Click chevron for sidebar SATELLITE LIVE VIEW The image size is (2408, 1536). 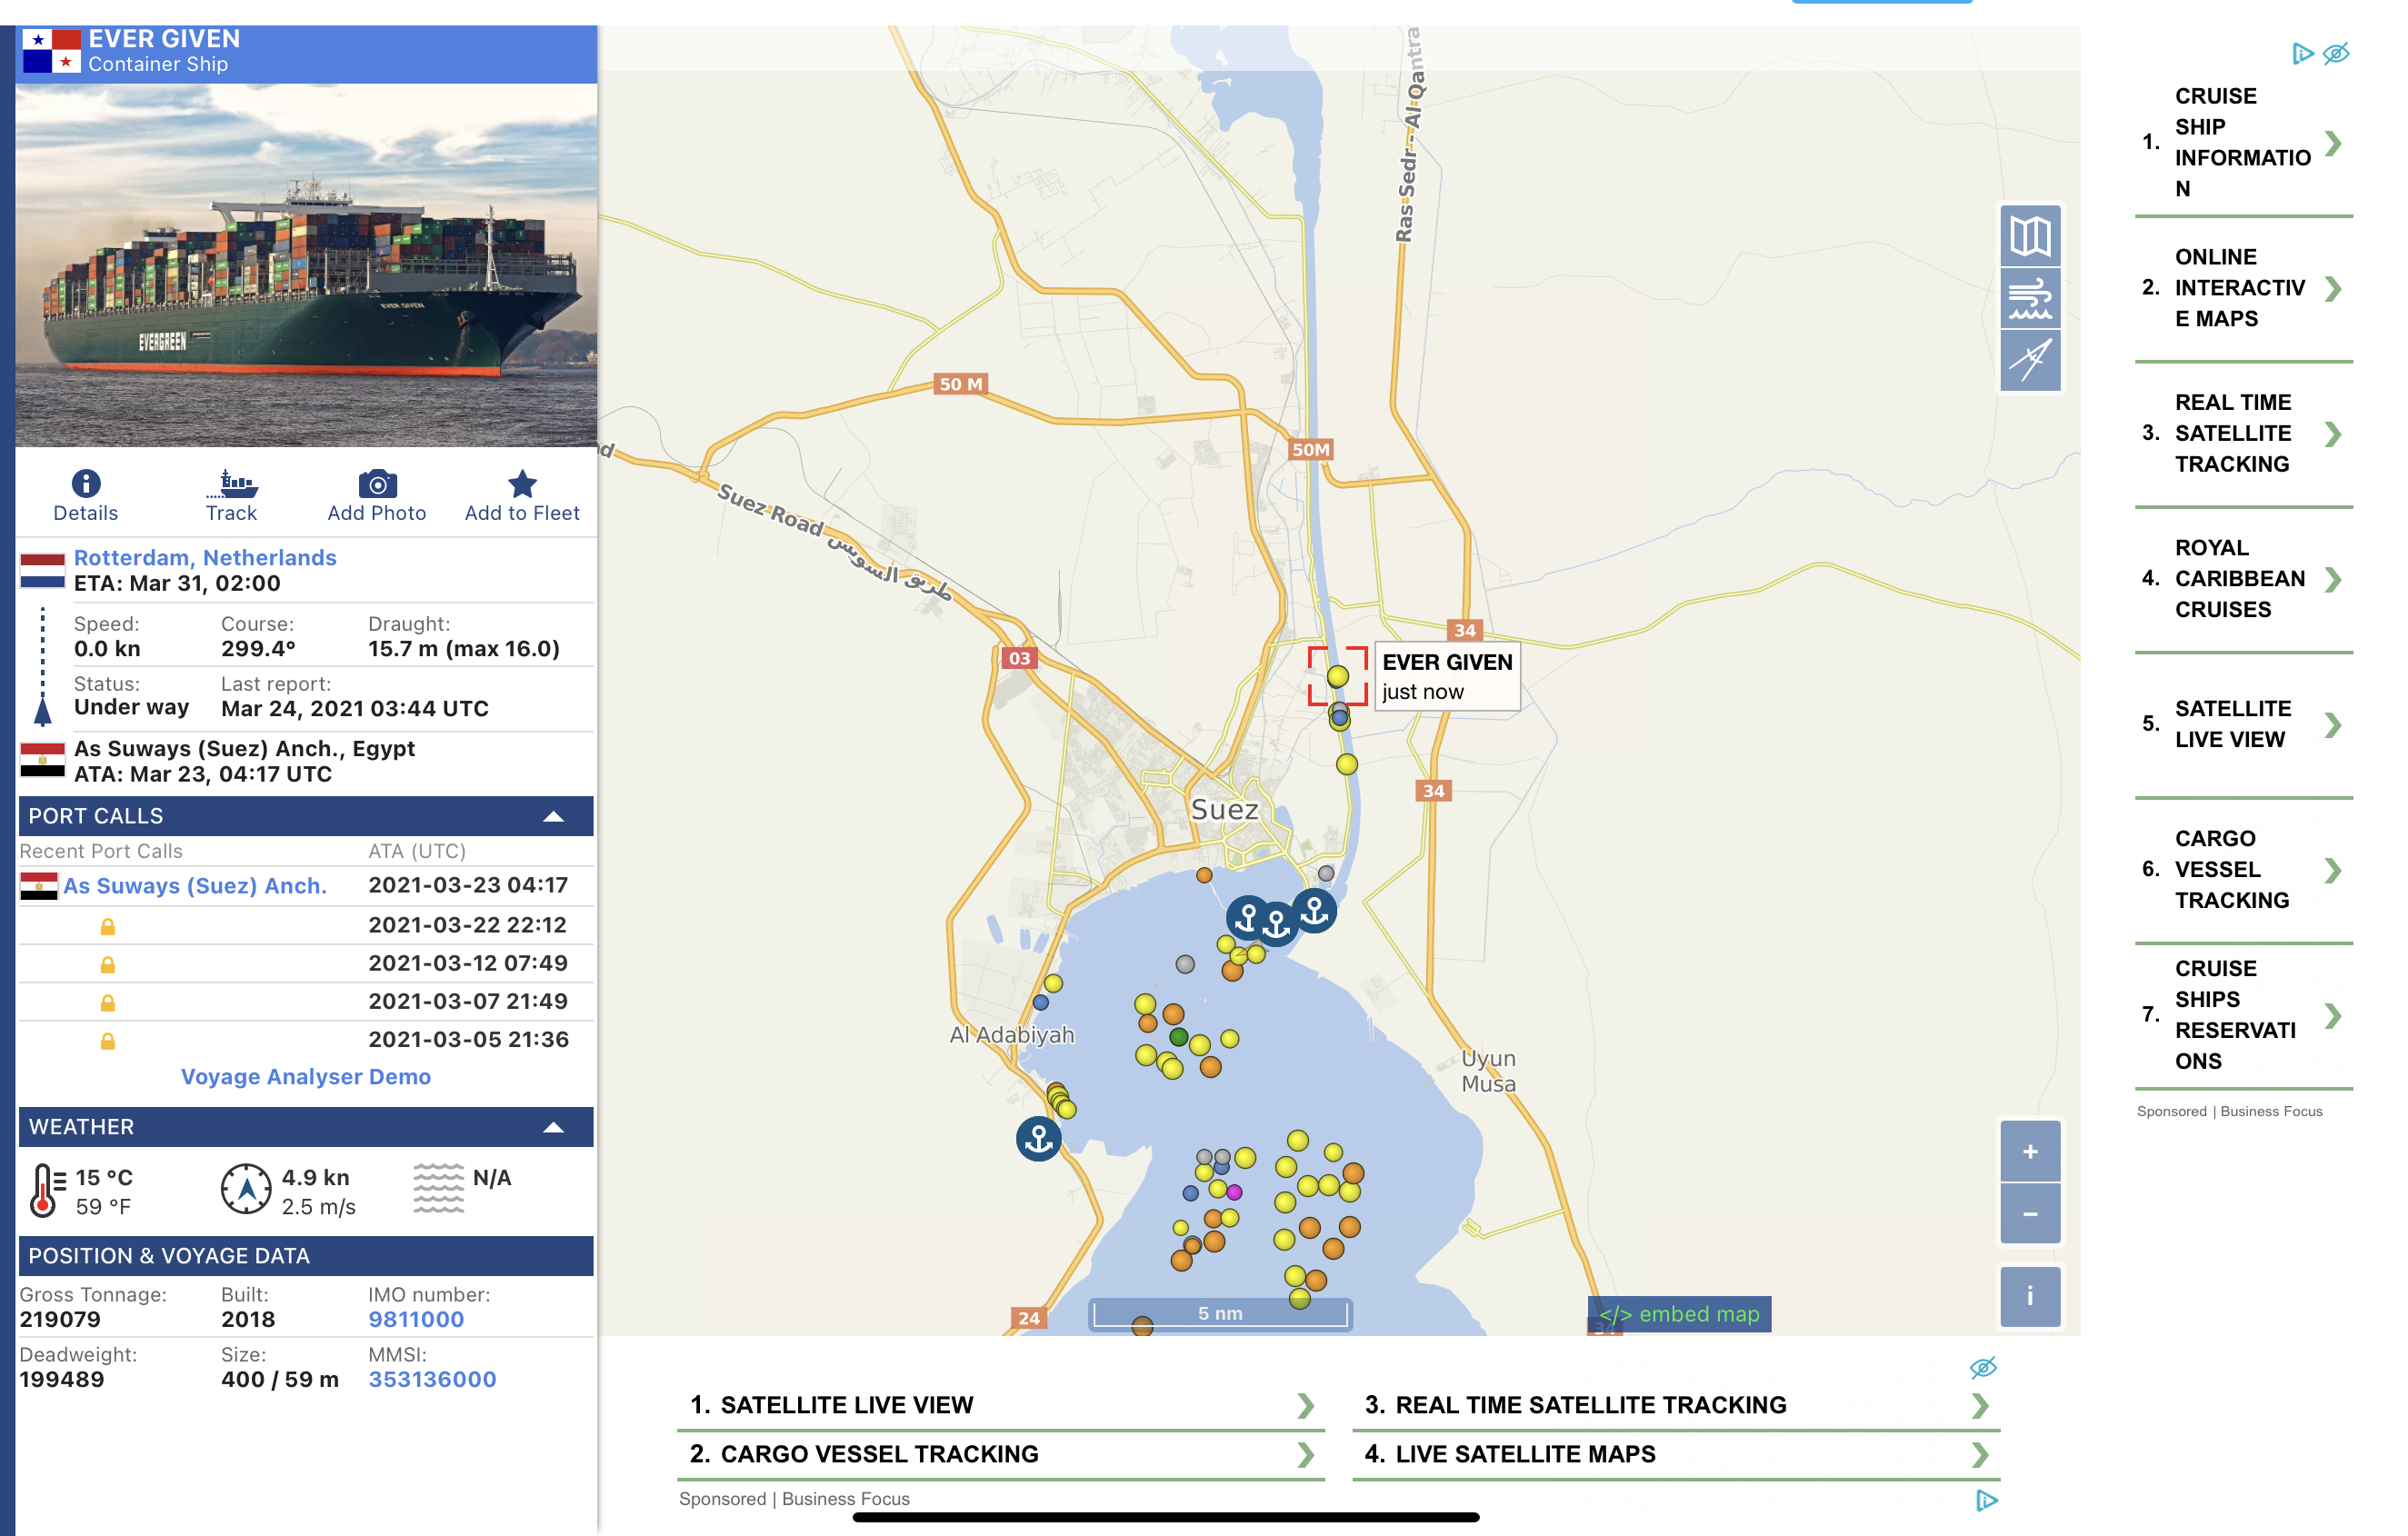click(2333, 724)
